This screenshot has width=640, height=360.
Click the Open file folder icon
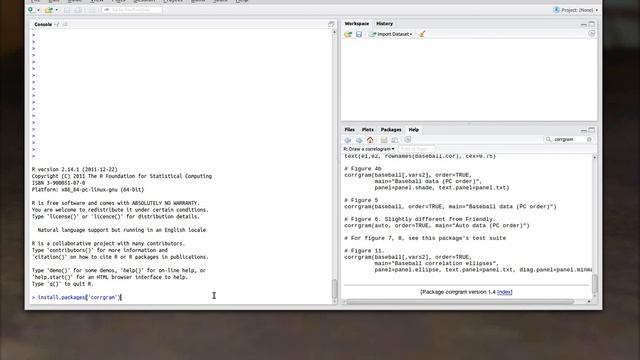(49, 10)
